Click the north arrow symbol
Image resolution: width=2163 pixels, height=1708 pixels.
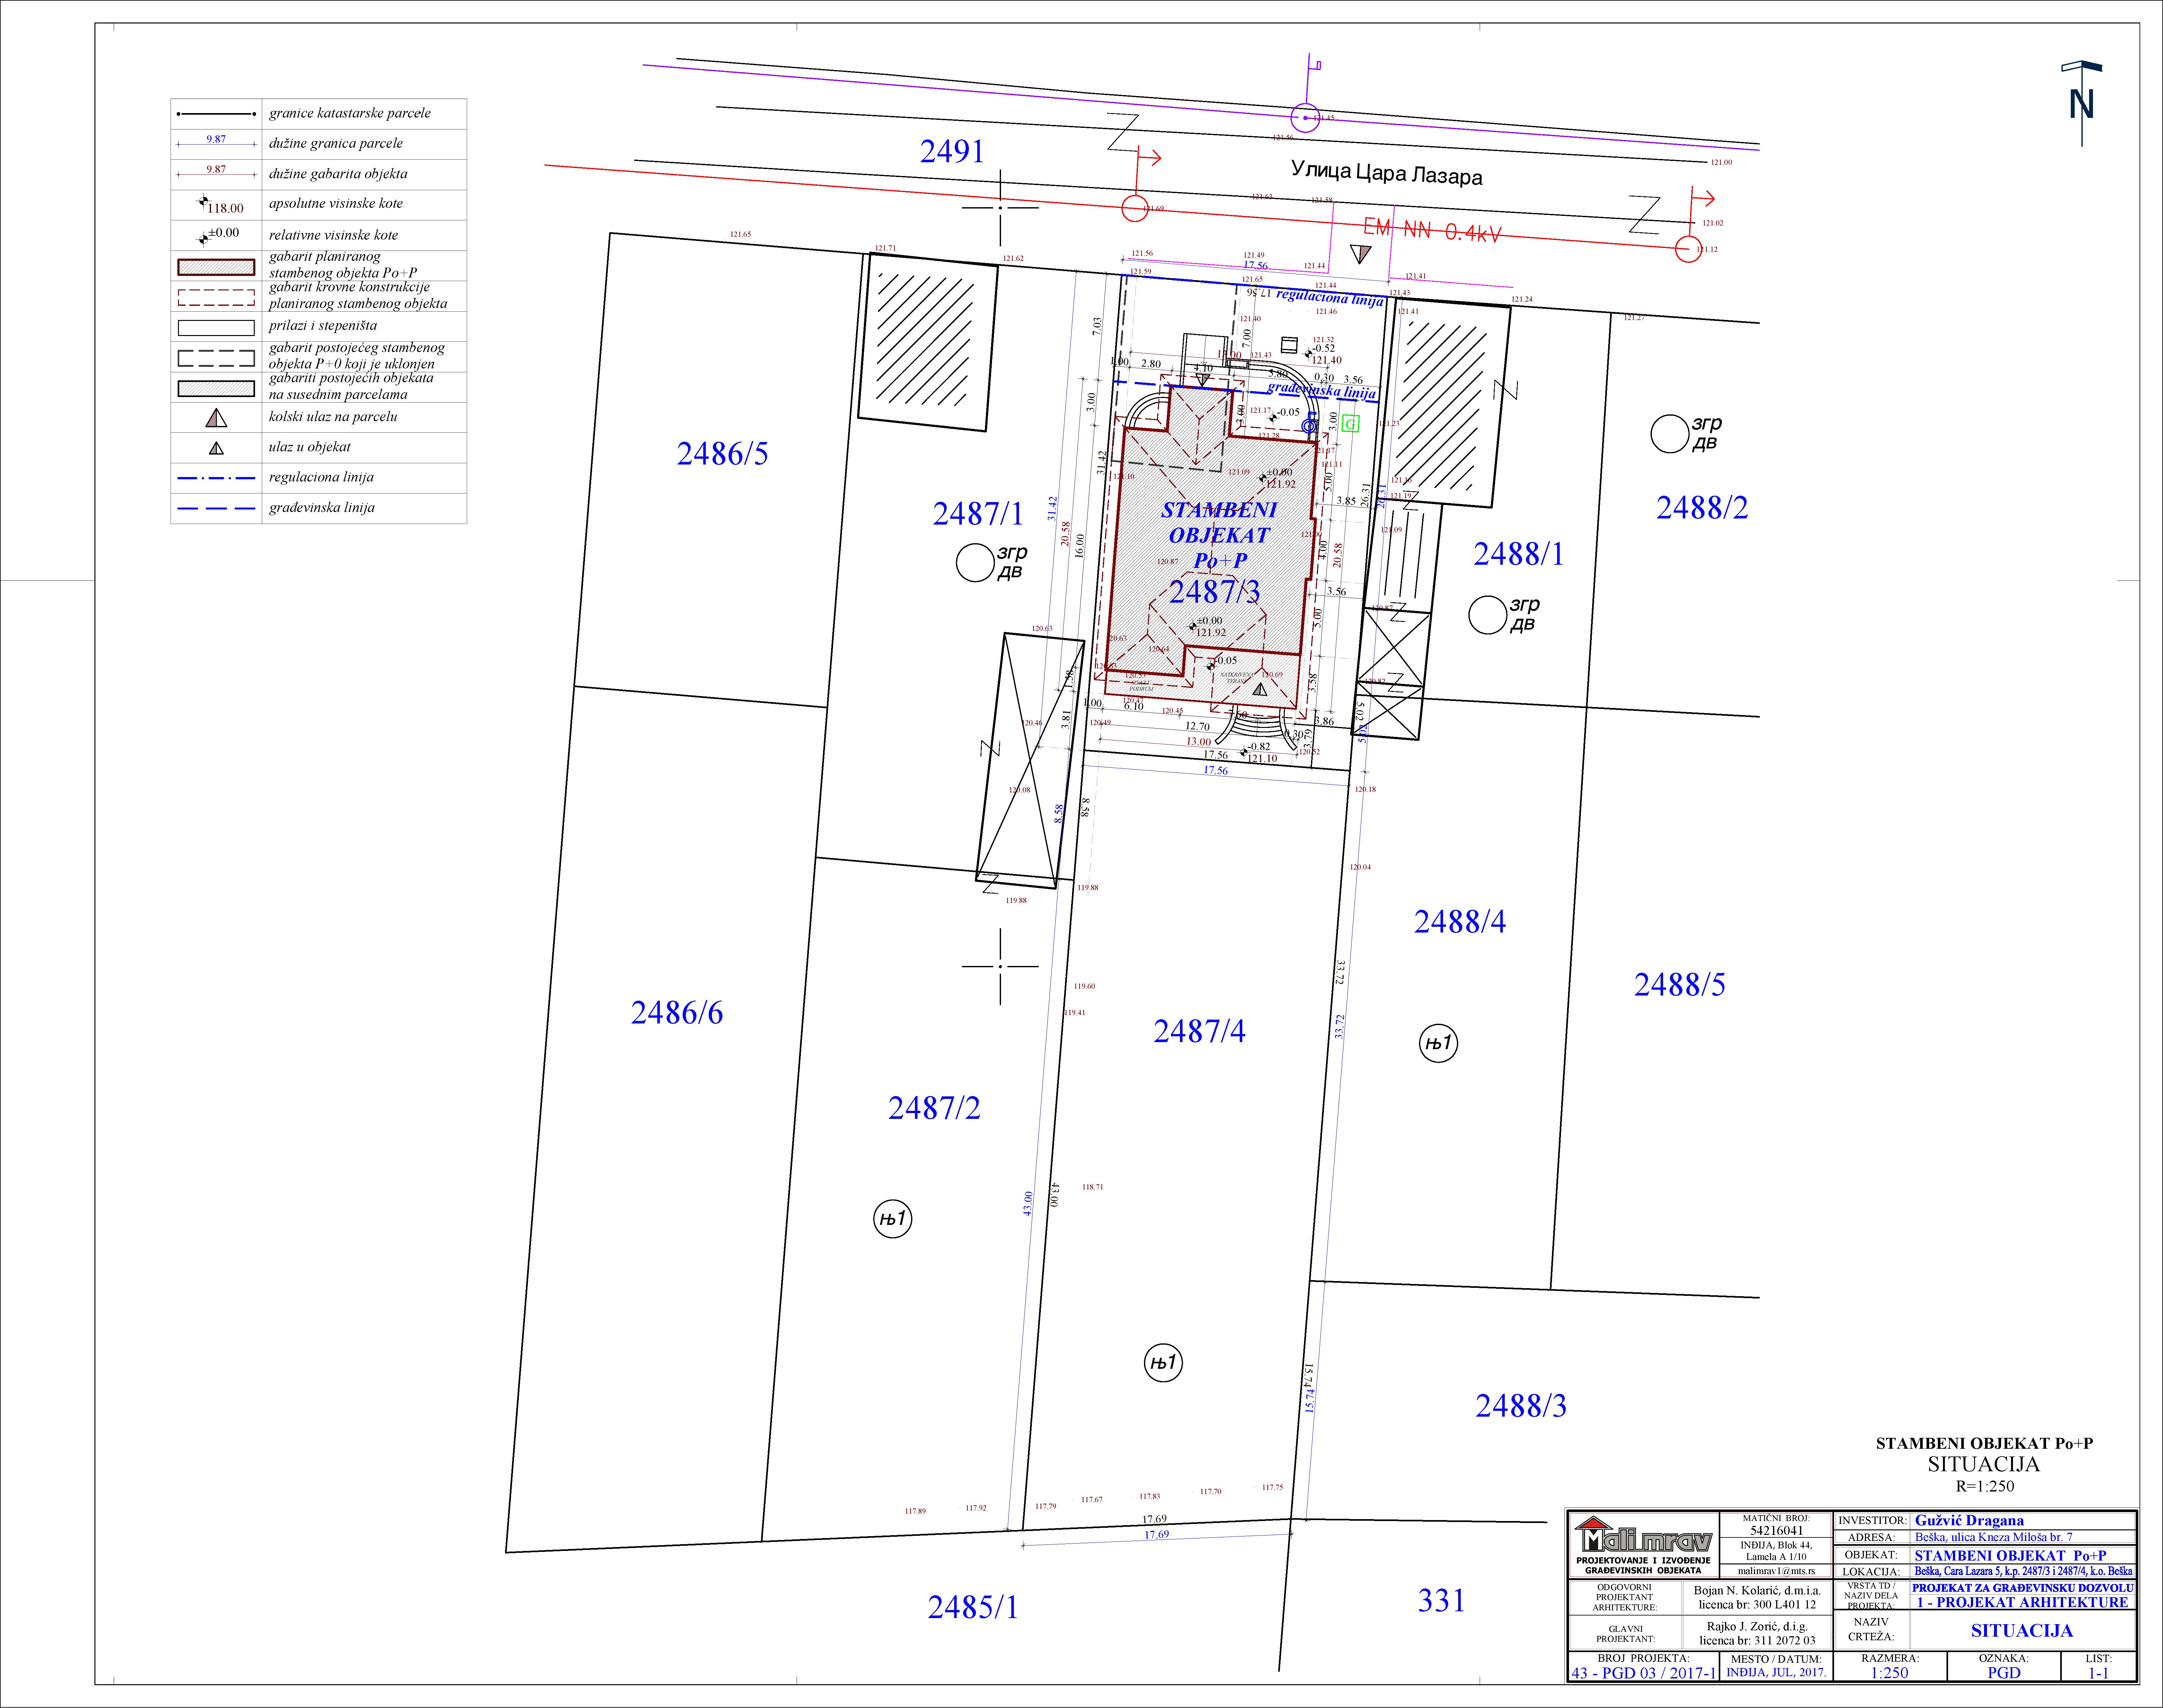[x=2082, y=103]
